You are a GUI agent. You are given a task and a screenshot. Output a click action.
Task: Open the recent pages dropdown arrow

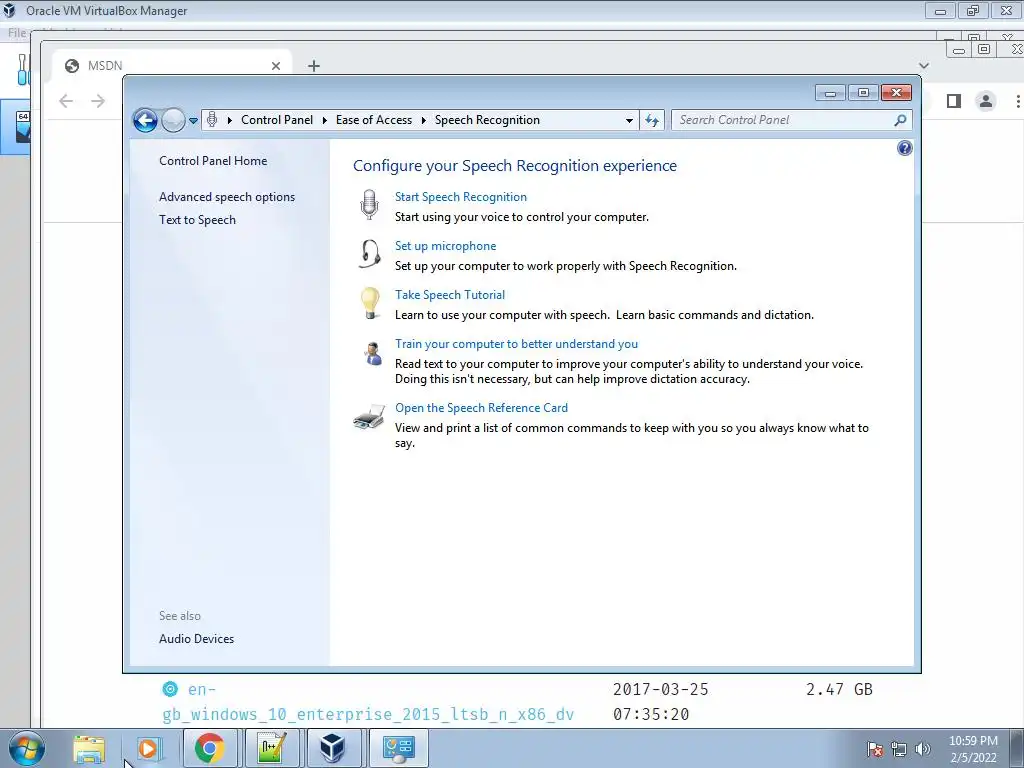pos(193,121)
